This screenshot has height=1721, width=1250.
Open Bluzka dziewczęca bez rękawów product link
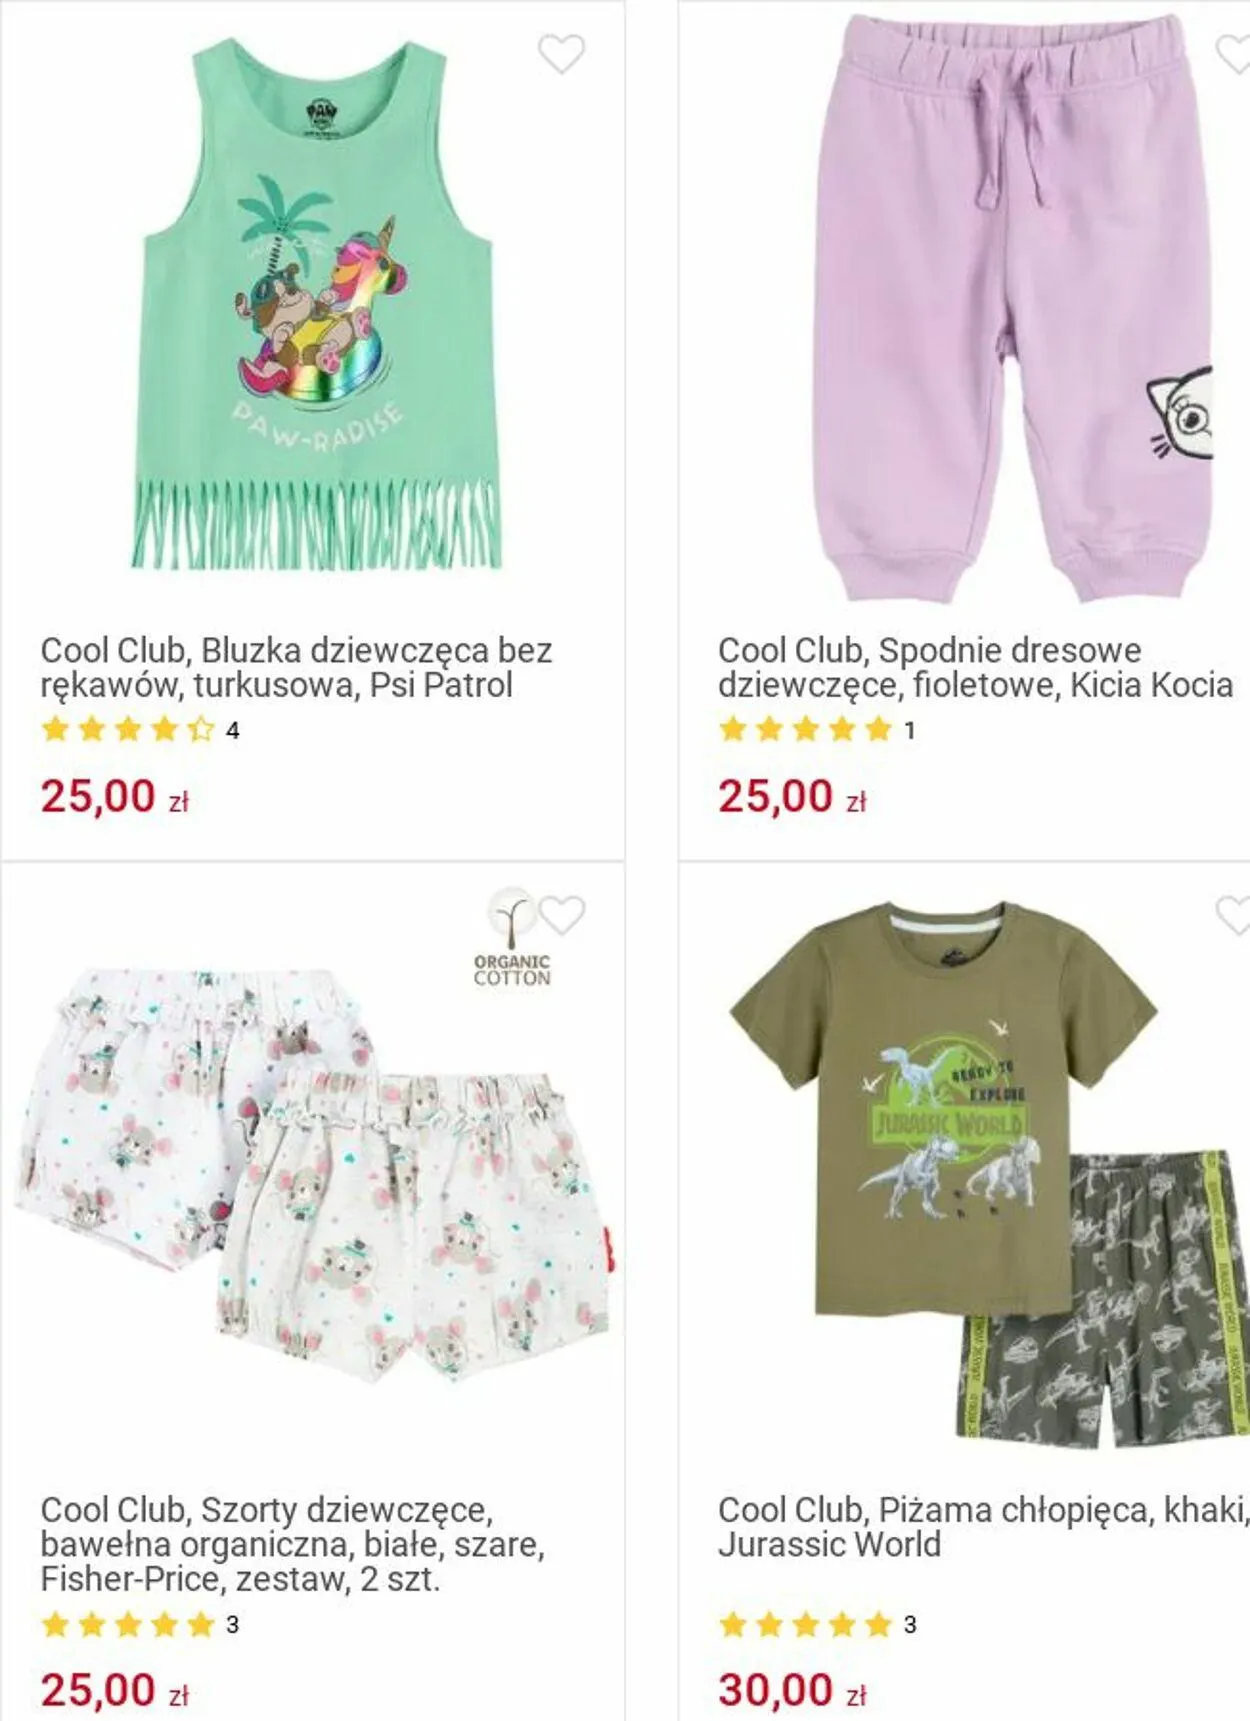pos(296,667)
